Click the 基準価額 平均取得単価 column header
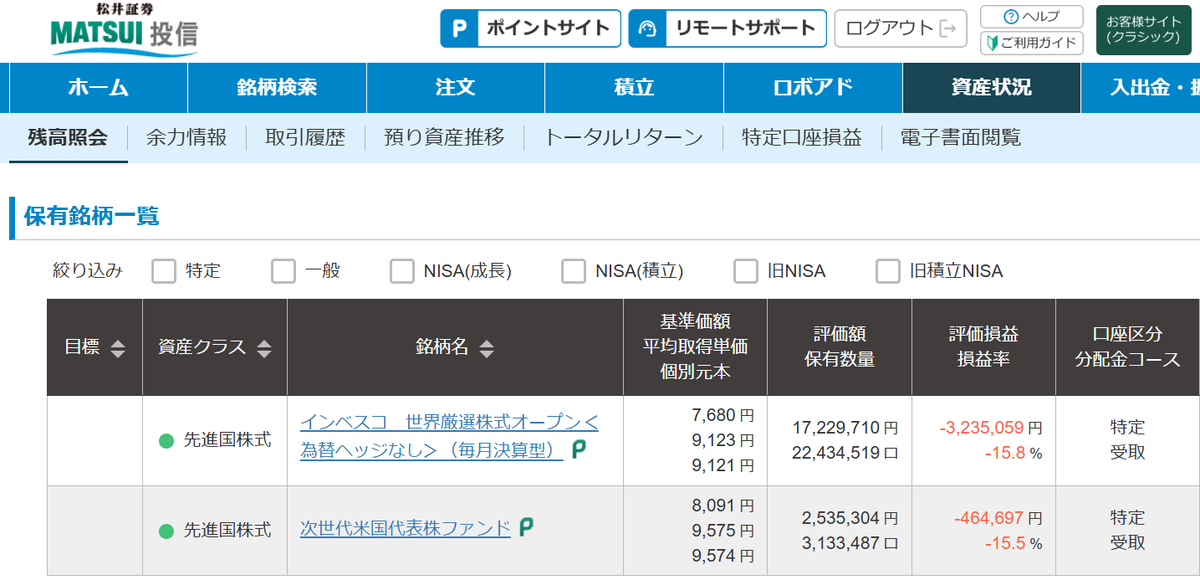The height and width of the screenshot is (580, 1200). (x=695, y=347)
